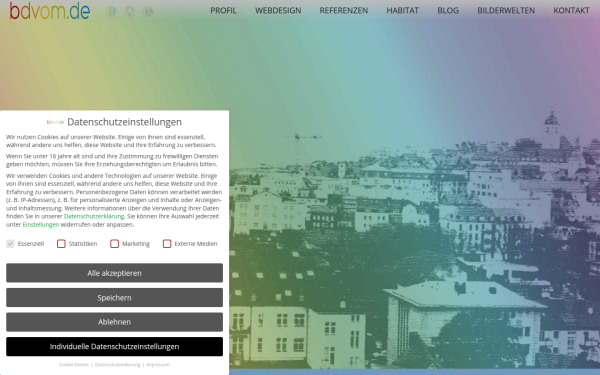Open BILDERWELTEN in navigation
The image size is (600, 375).
(x=506, y=11)
